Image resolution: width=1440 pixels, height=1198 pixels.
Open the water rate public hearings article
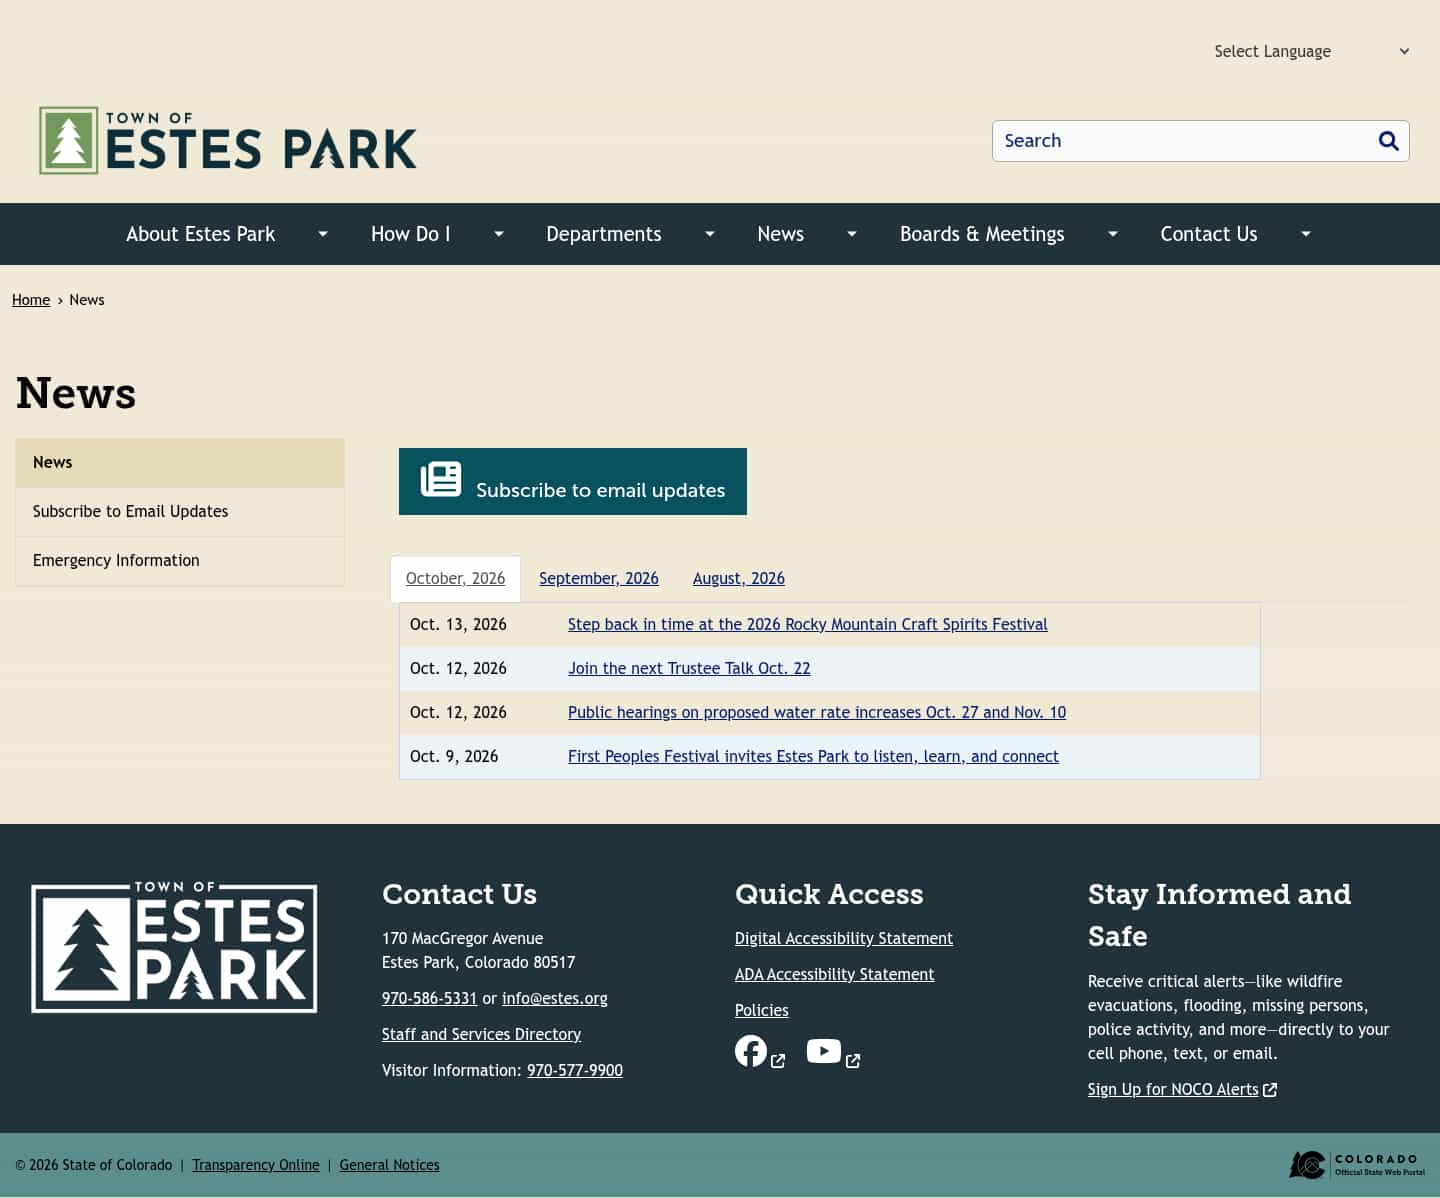pos(817,712)
